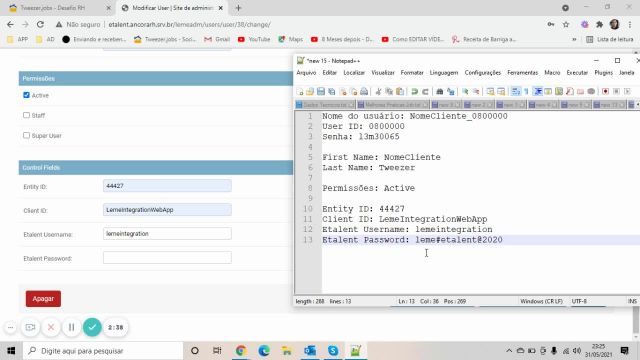Open the Editar menu

pyautogui.click(x=329, y=73)
